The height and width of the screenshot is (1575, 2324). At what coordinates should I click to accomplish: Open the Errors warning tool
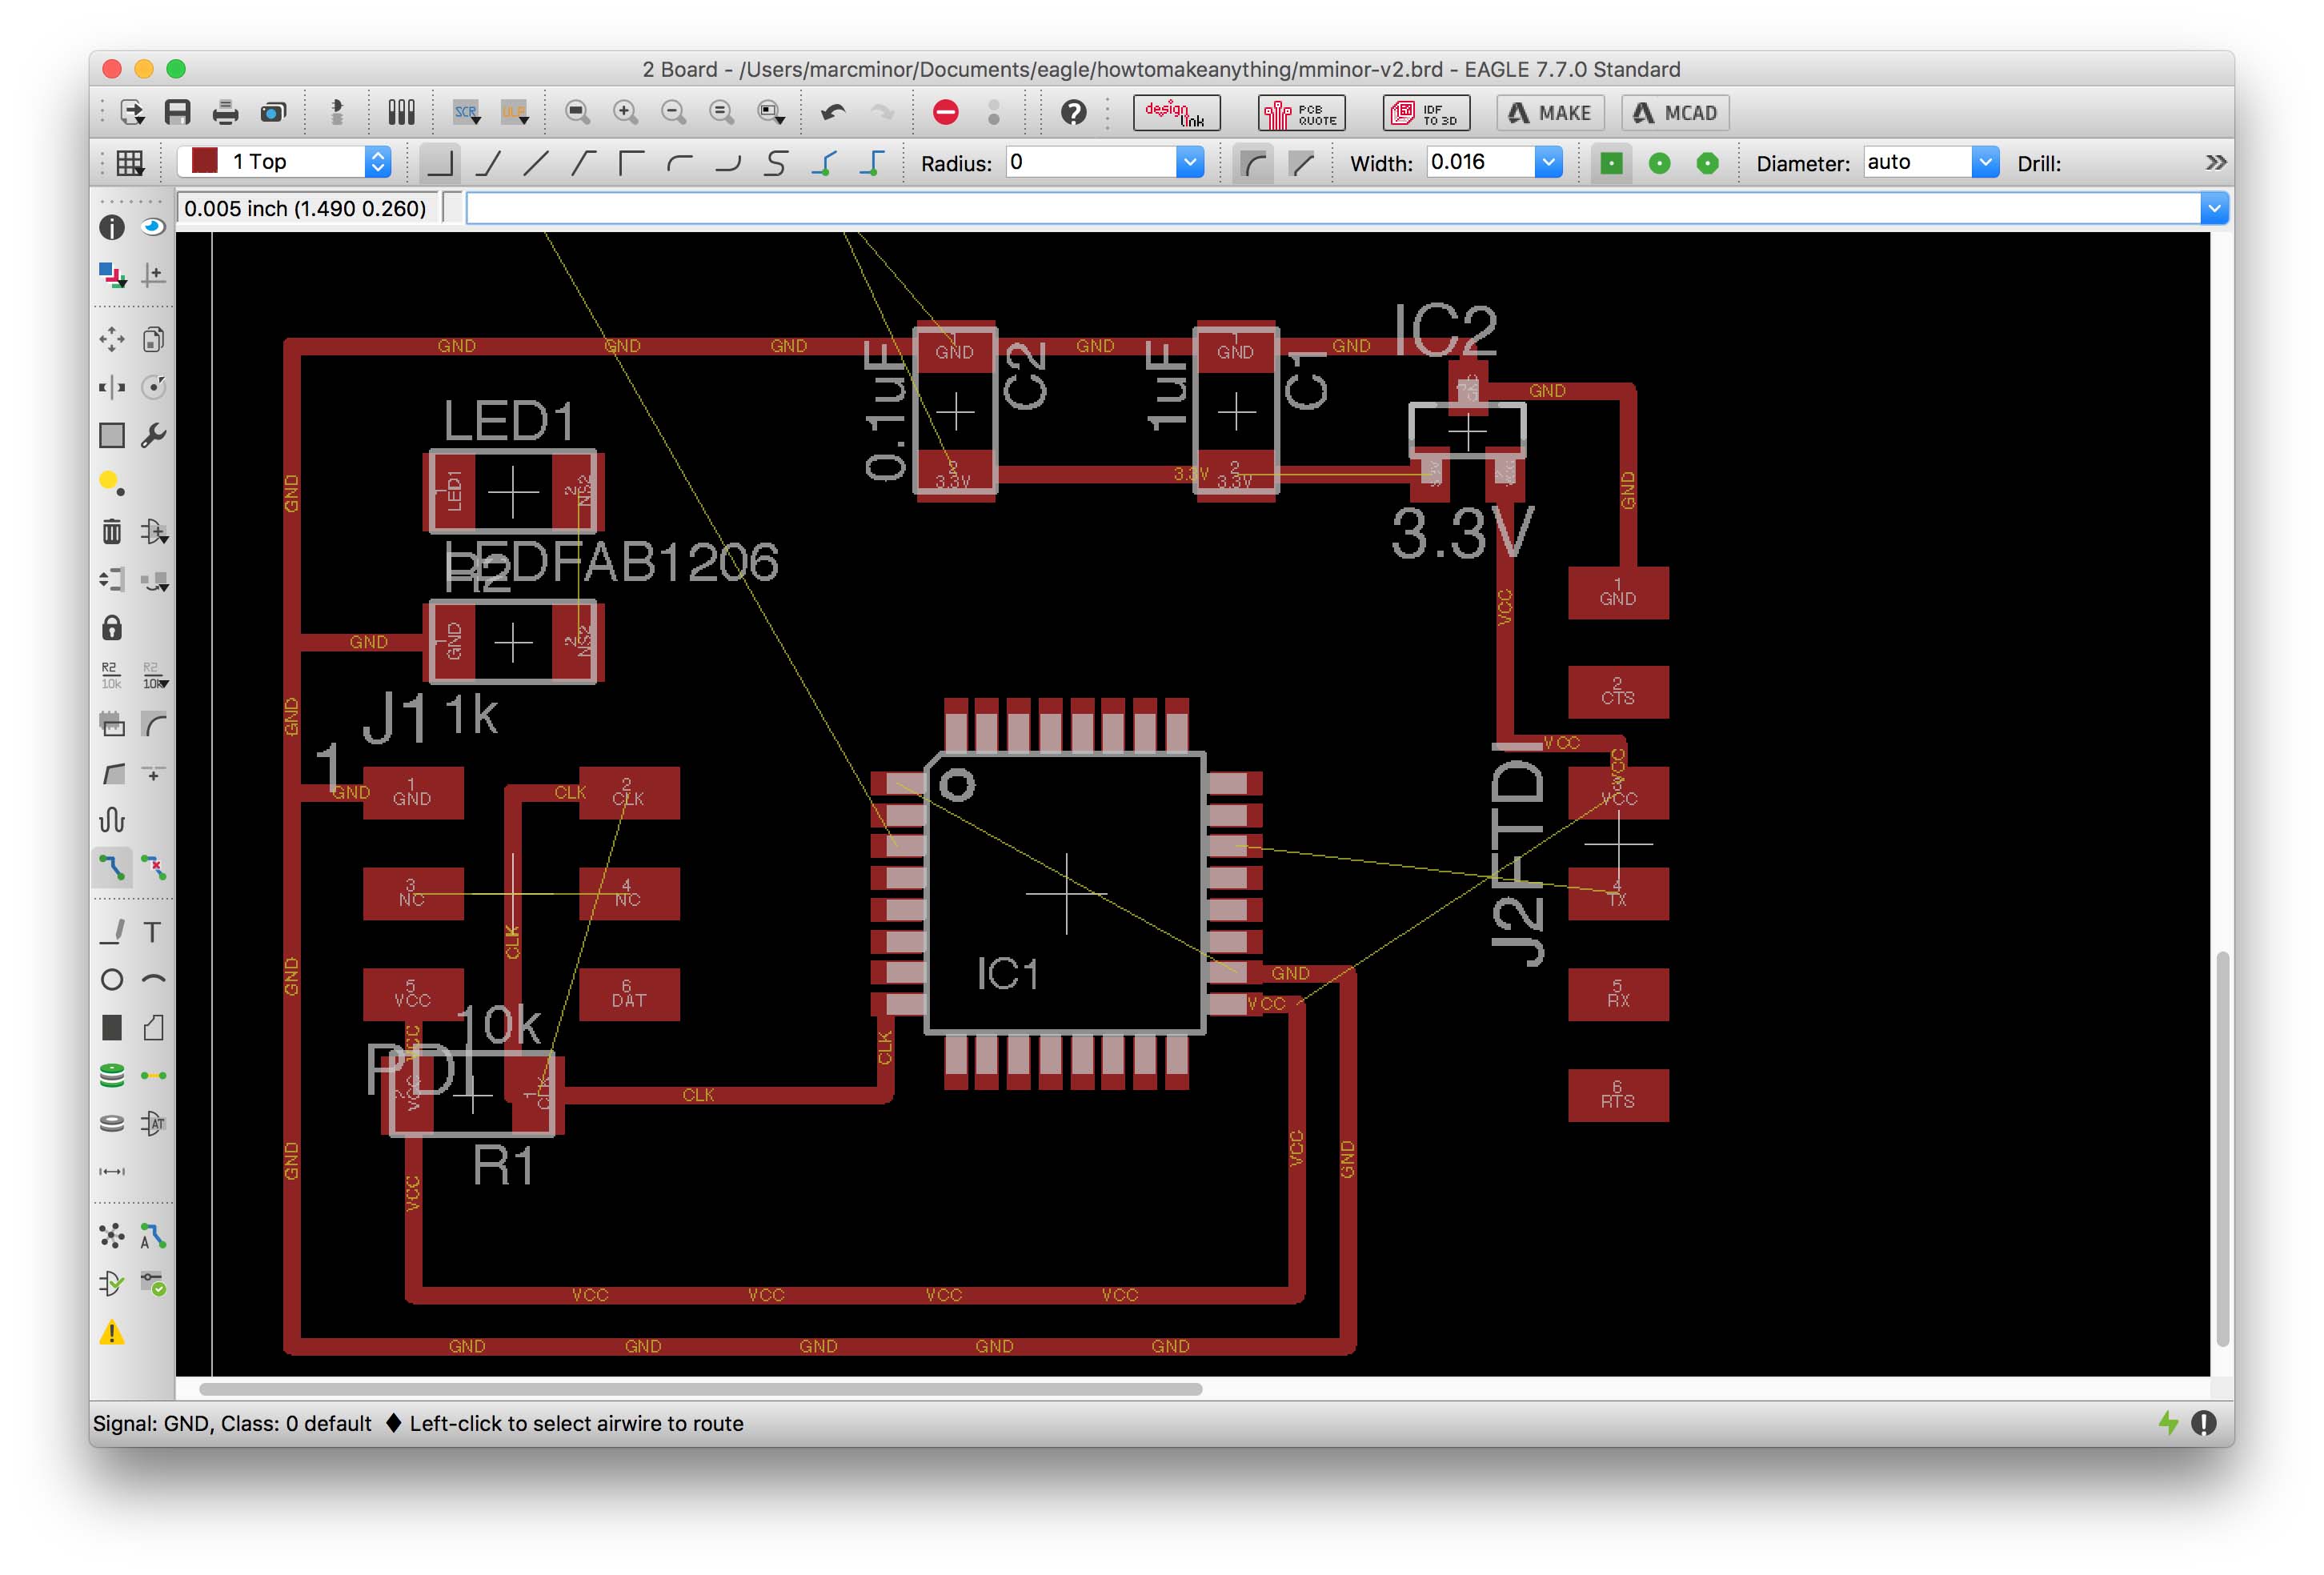112,1333
